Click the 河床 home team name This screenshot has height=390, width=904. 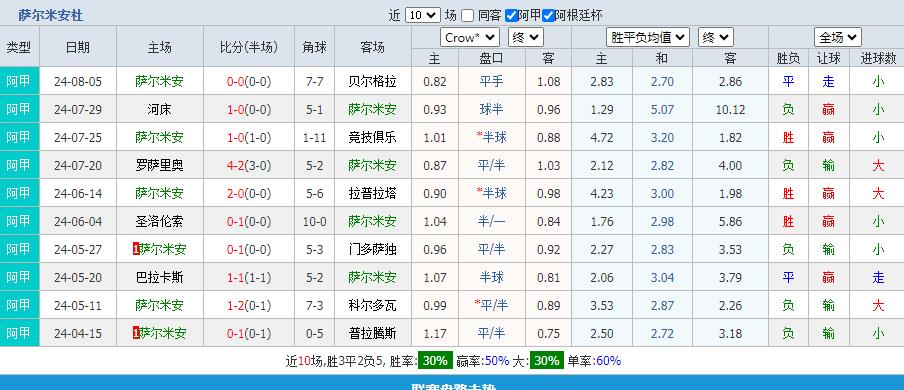tap(160, 109)
